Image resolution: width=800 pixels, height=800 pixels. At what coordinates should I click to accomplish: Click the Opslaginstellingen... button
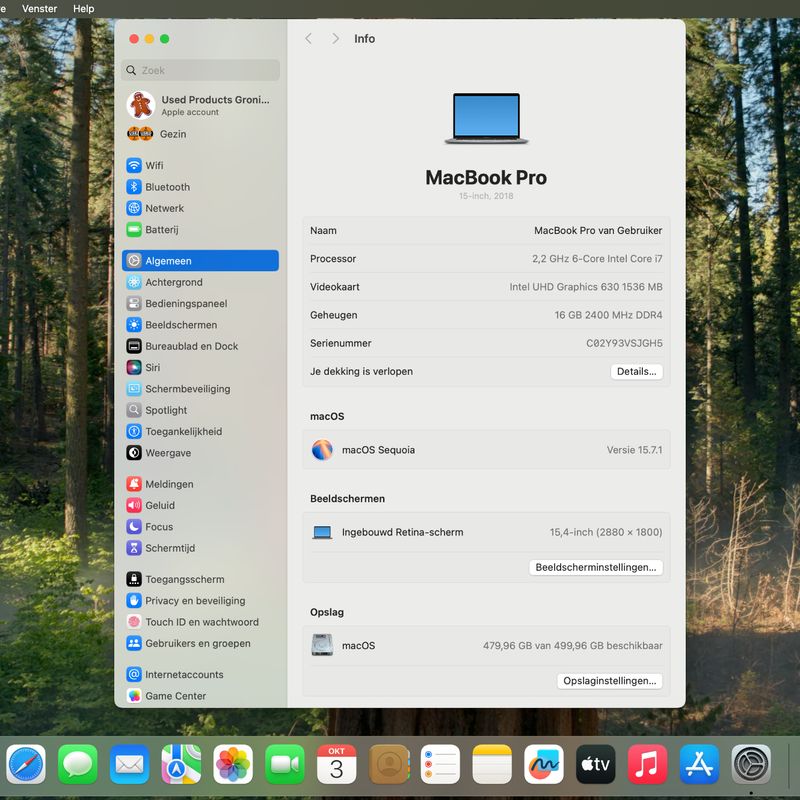click(609, 681)
